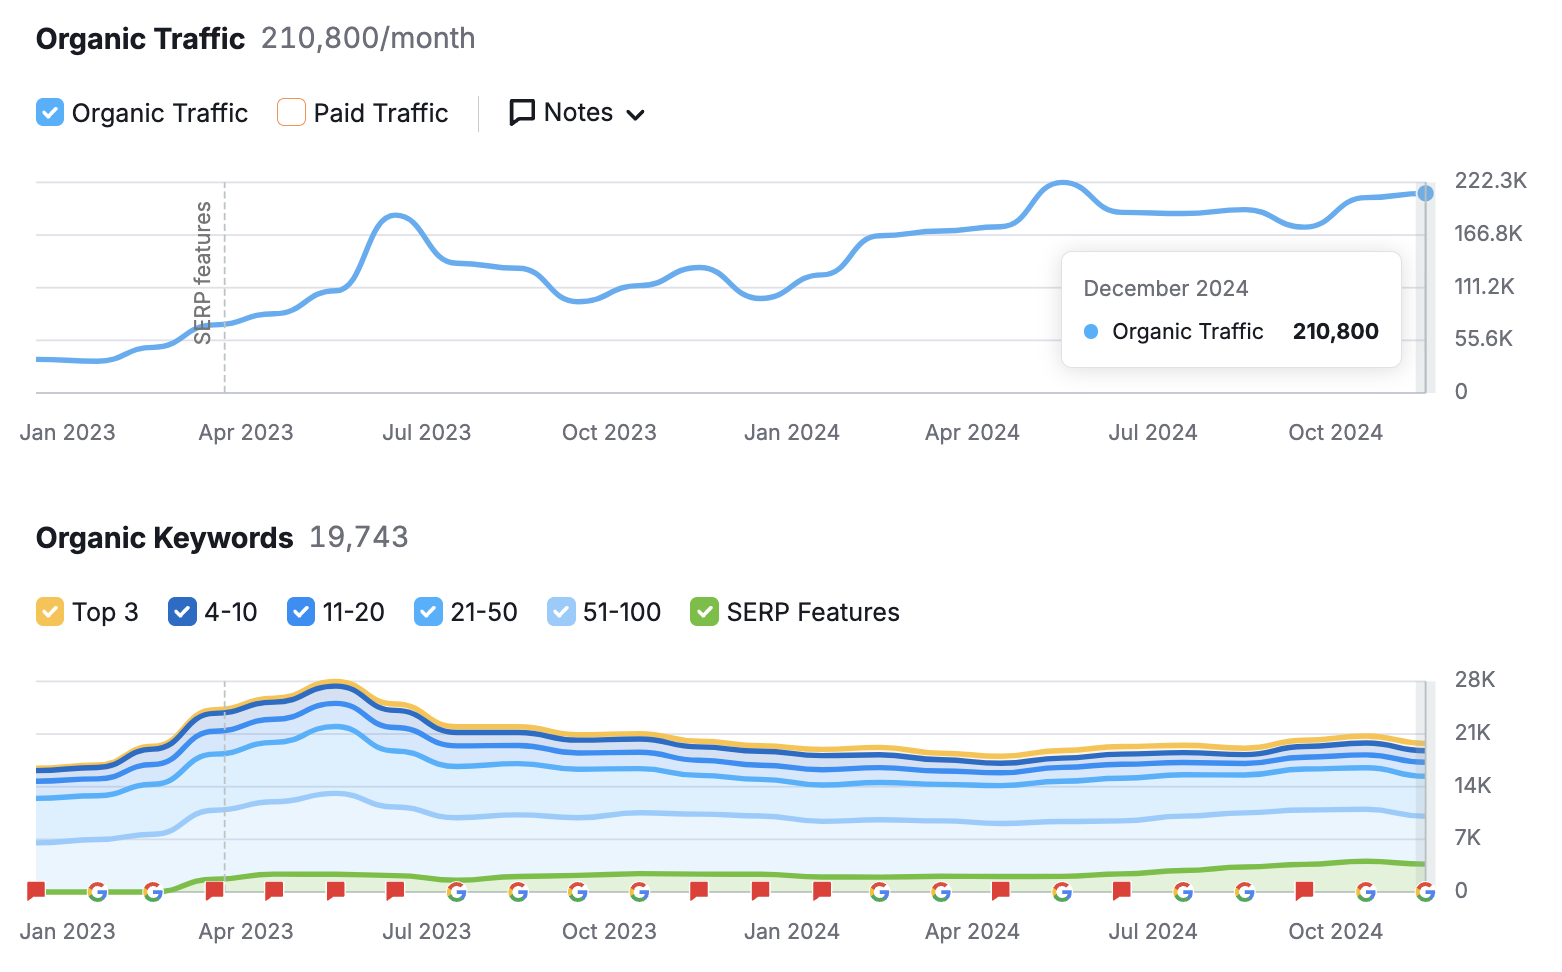
Task: Click the red note marker near Oct 2024
Action: pos(1303,891)
